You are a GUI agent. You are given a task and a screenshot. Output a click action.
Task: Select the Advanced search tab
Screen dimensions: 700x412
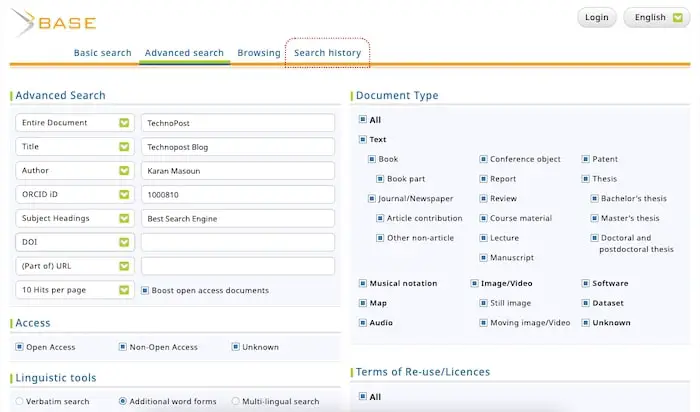click(x=184, y=53)
